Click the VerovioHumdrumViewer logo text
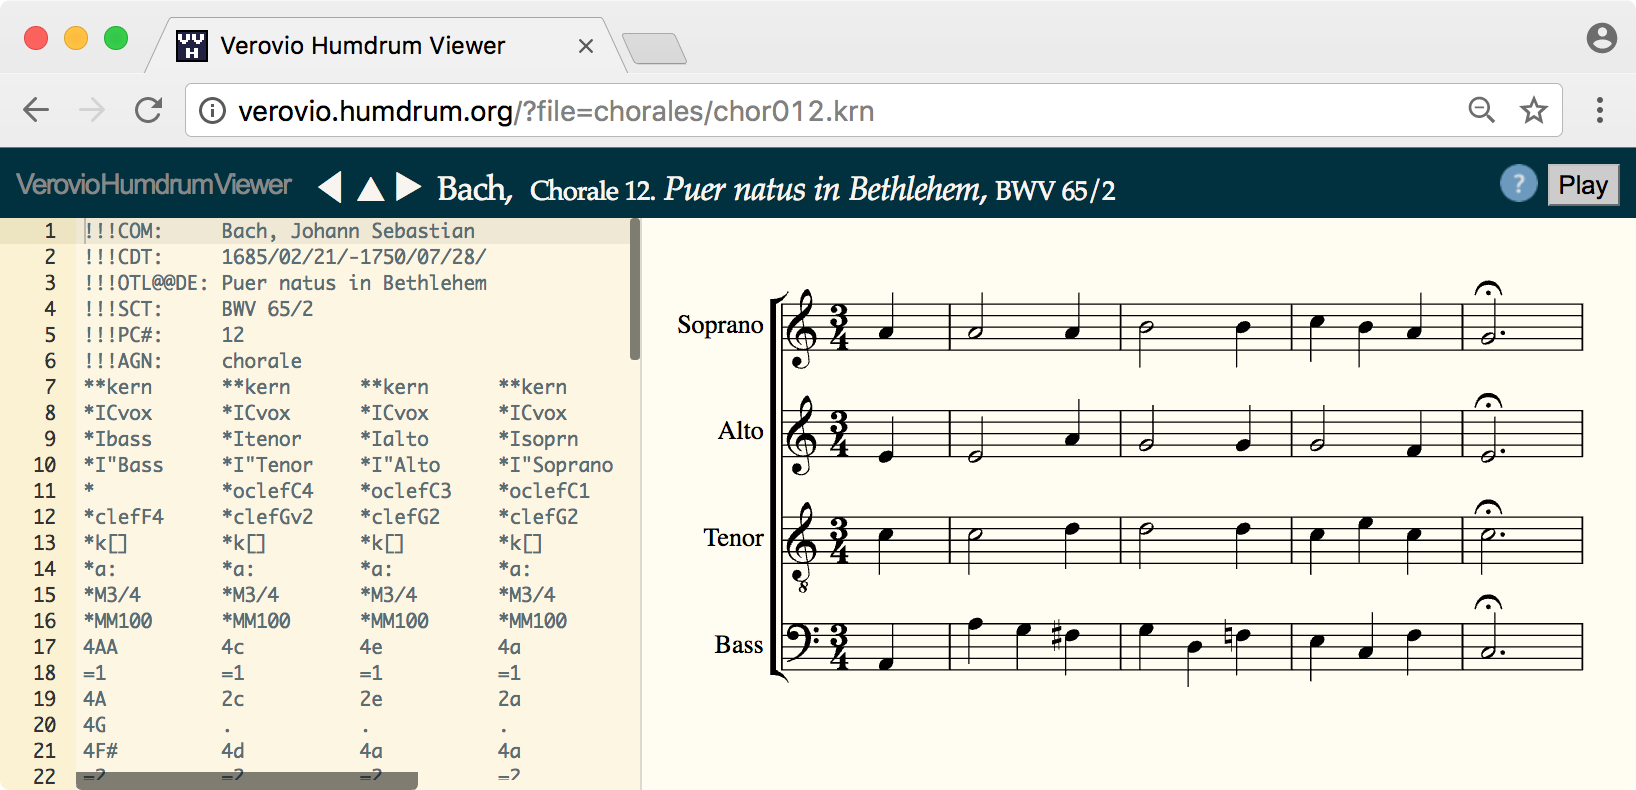Screen dimensions: 1636x790 [x=154, y=185]
